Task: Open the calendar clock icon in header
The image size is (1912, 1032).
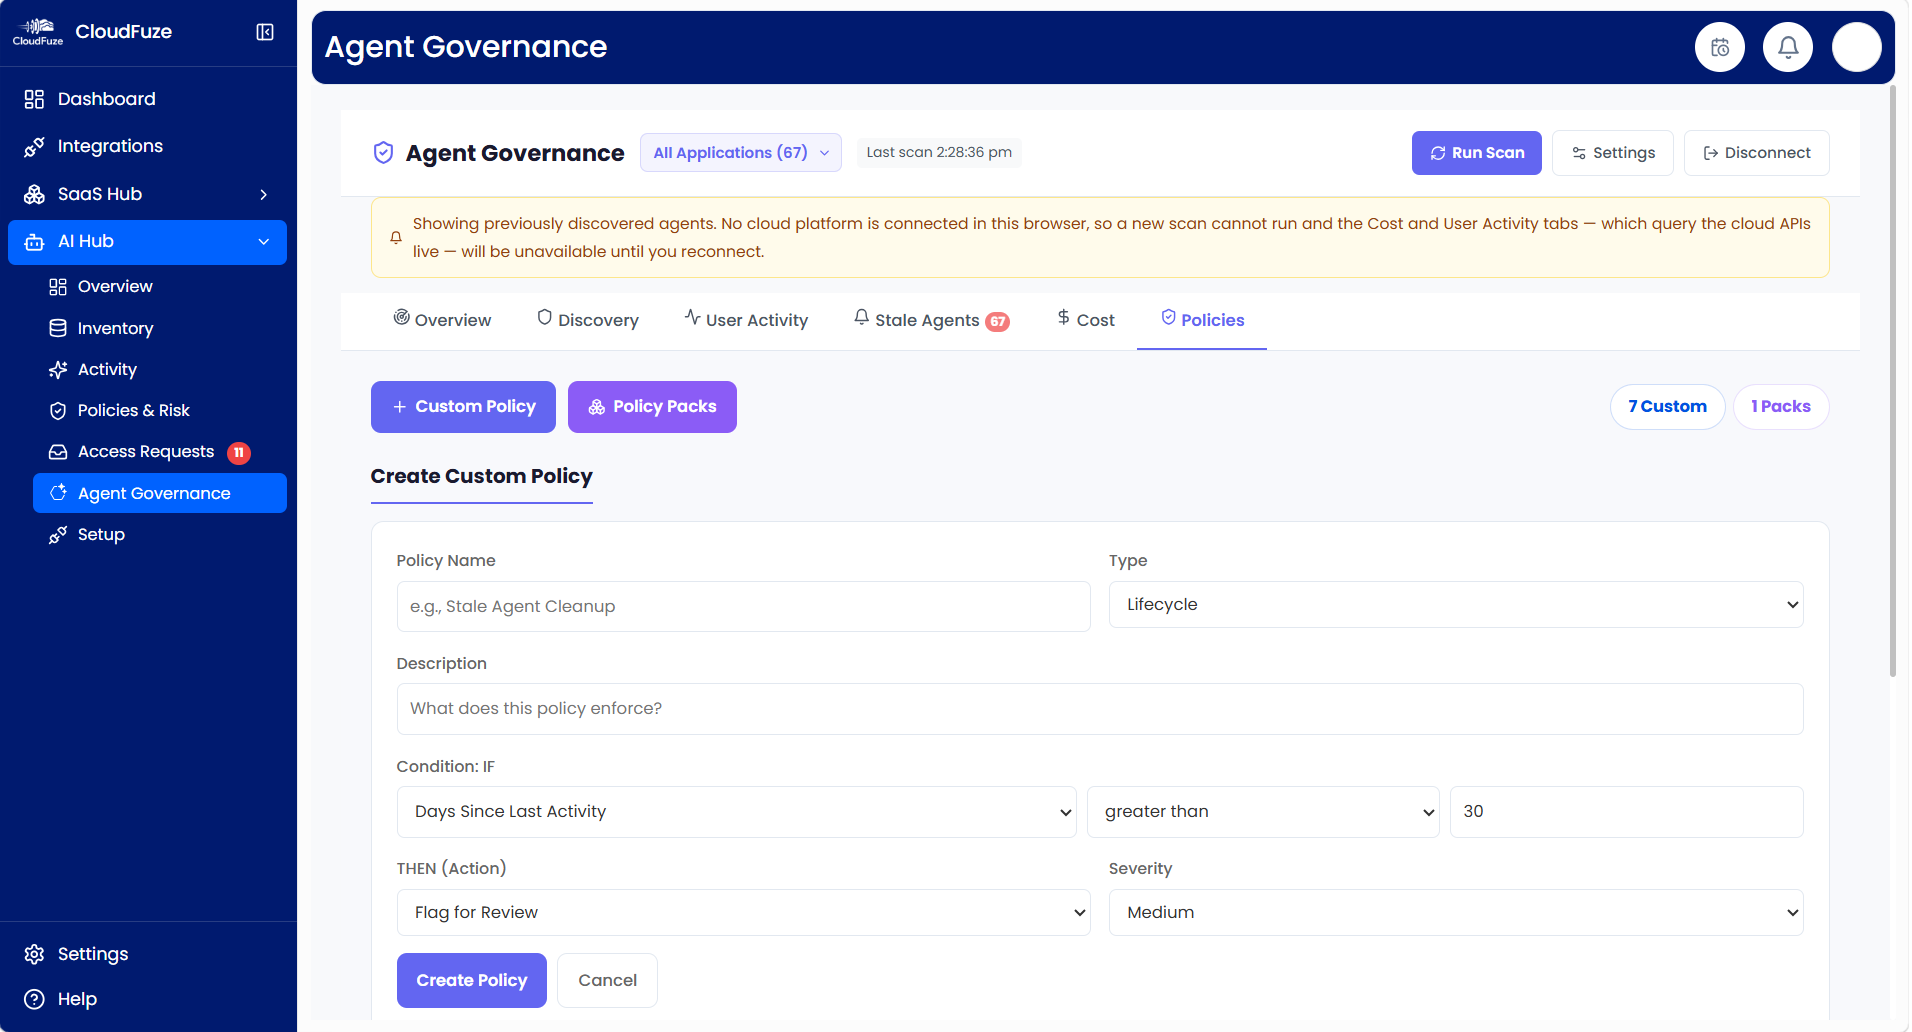Action: click(1720, 47)
